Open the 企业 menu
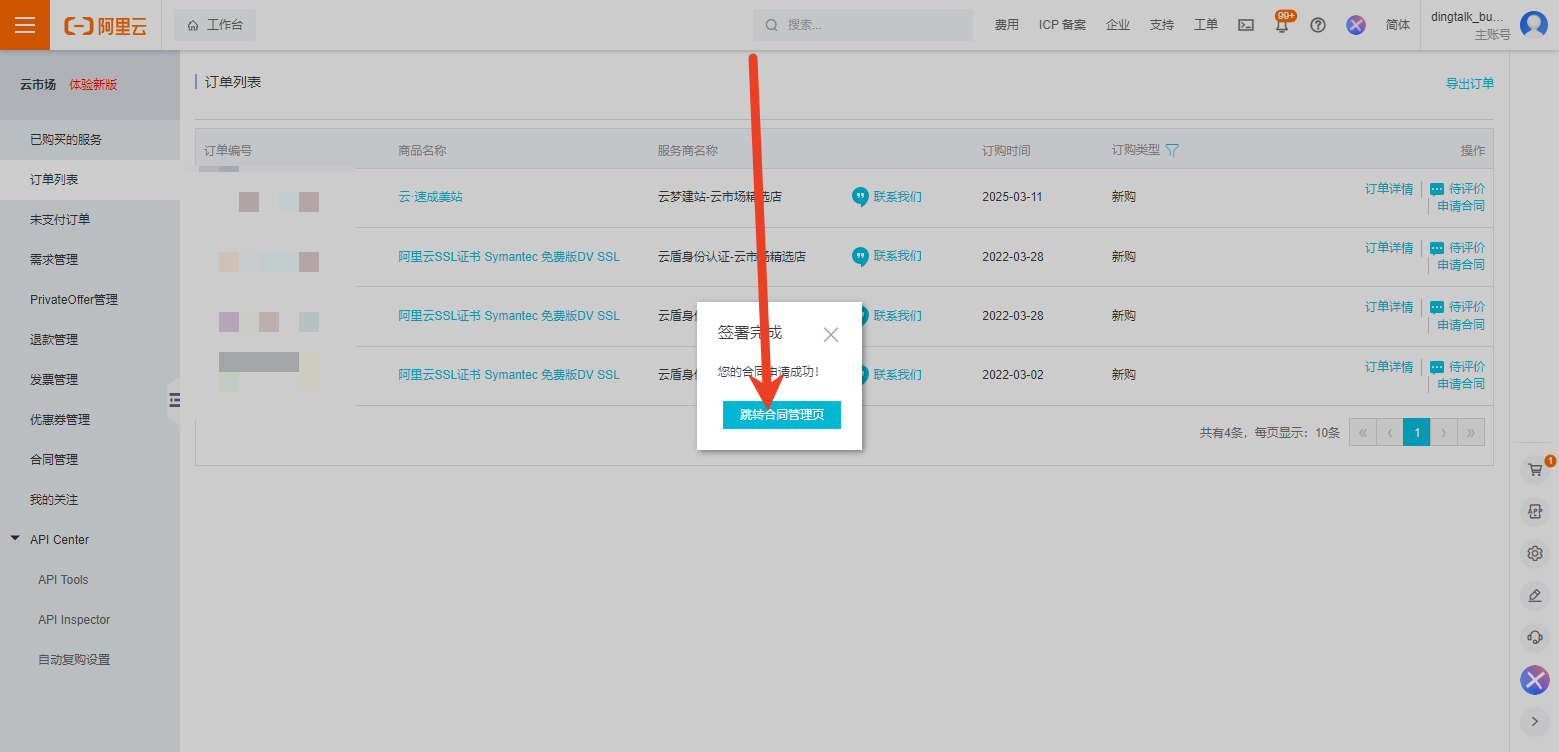This screenshot has width=1559, height=752. pos(1118,25)
